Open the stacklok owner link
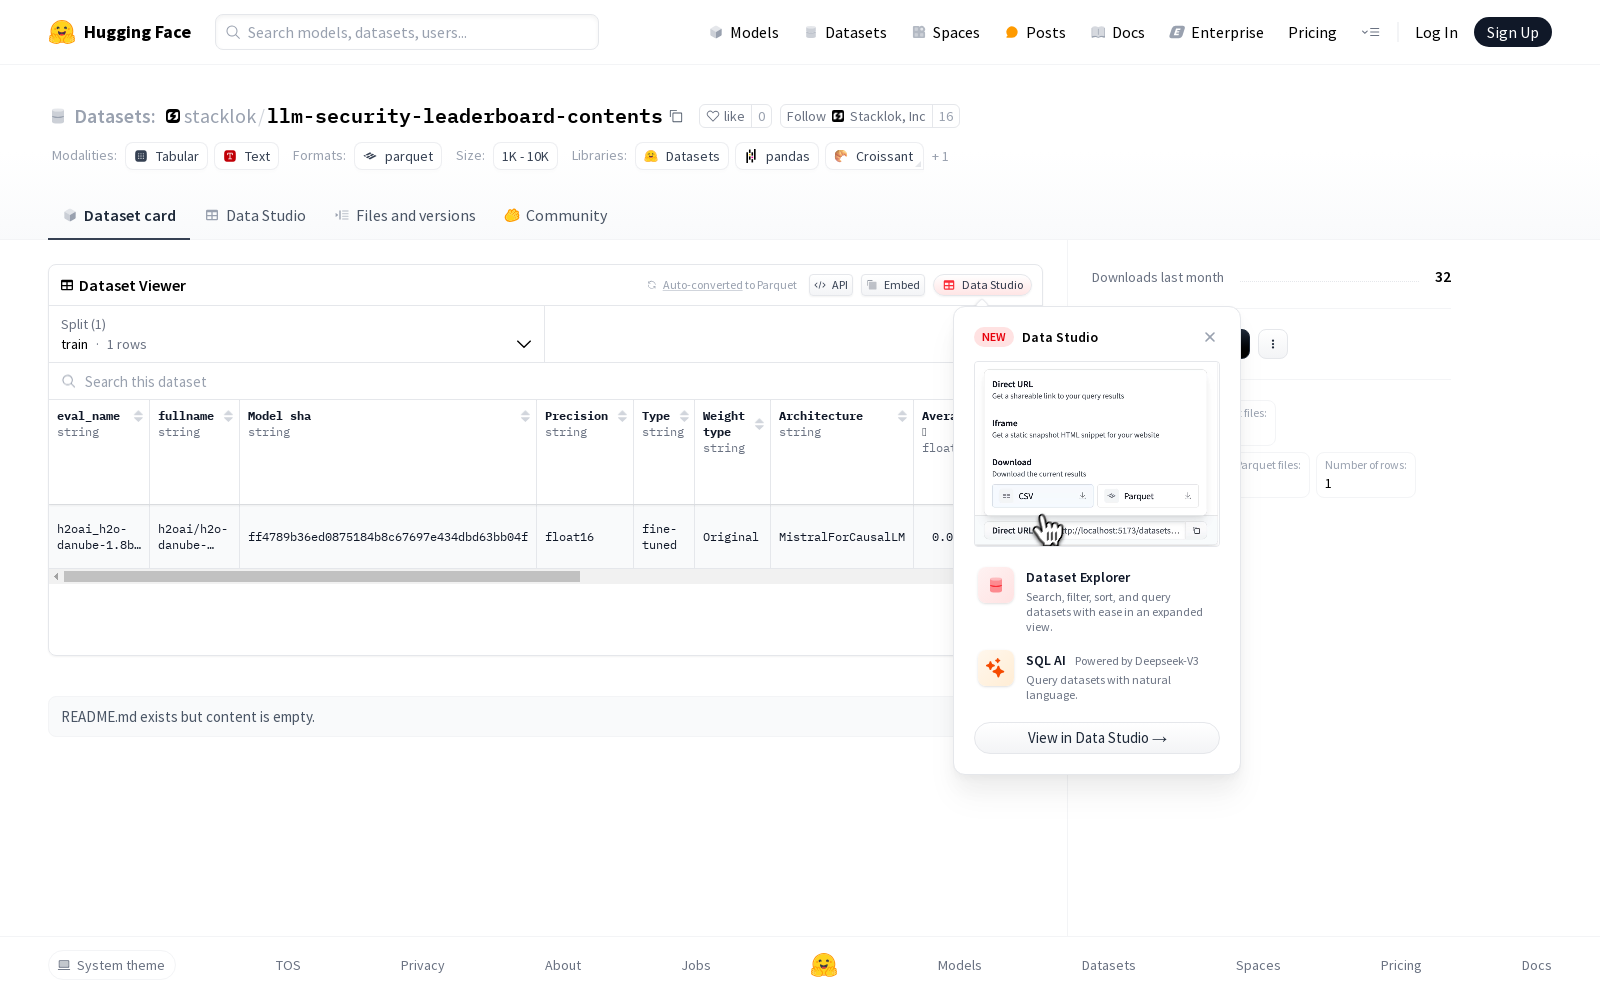 (x=220, y=116)
